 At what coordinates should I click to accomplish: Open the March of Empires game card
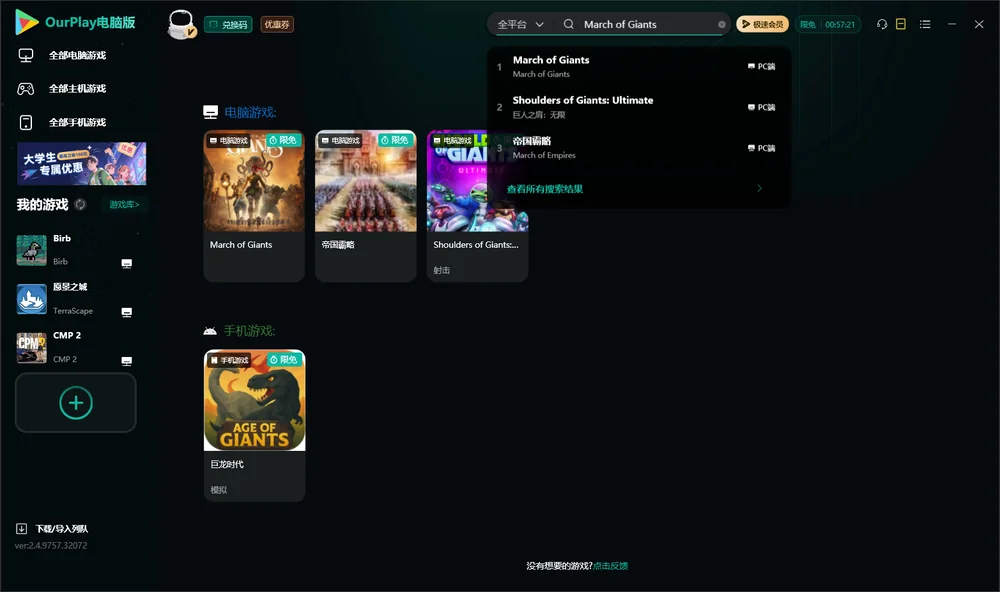[365, 205]
